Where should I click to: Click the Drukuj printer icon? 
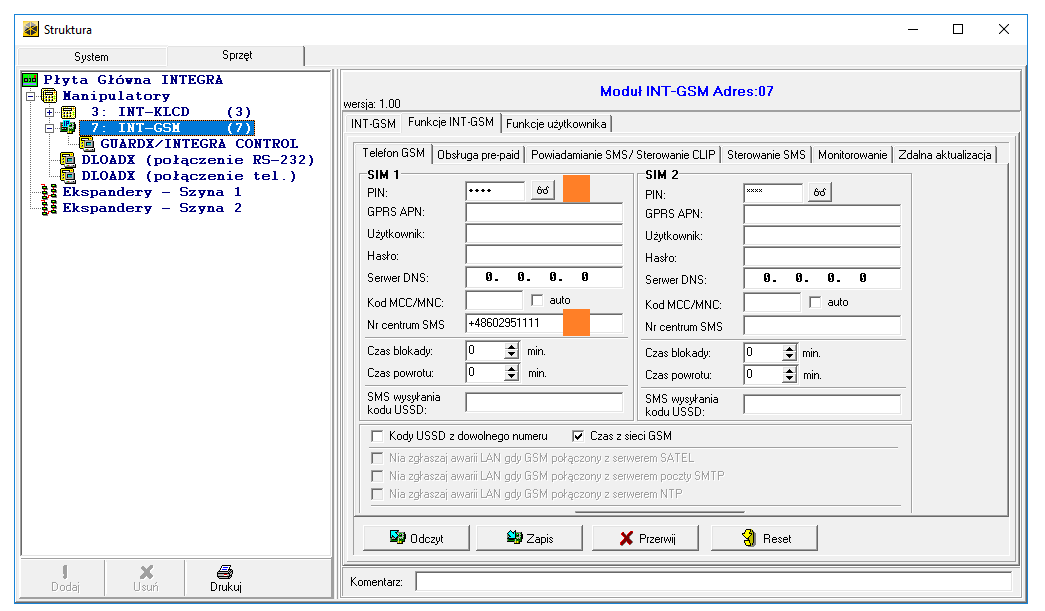tap(226, 572)
